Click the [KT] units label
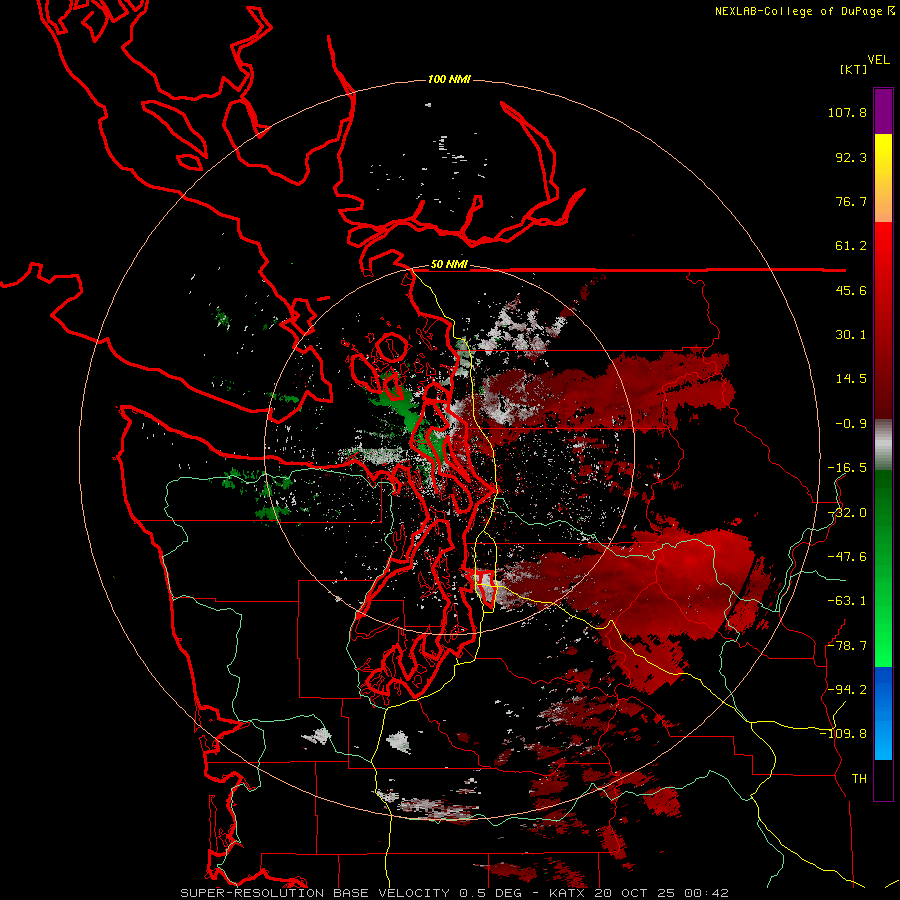Viewport: 900px width, 900px height. [853, 69]
